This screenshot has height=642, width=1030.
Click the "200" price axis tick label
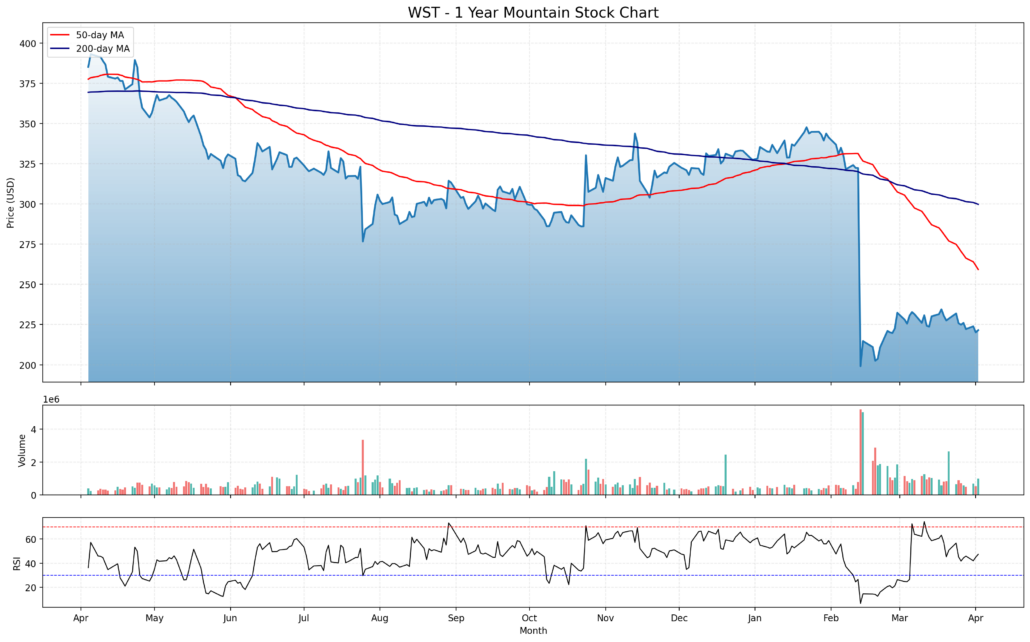28,365
